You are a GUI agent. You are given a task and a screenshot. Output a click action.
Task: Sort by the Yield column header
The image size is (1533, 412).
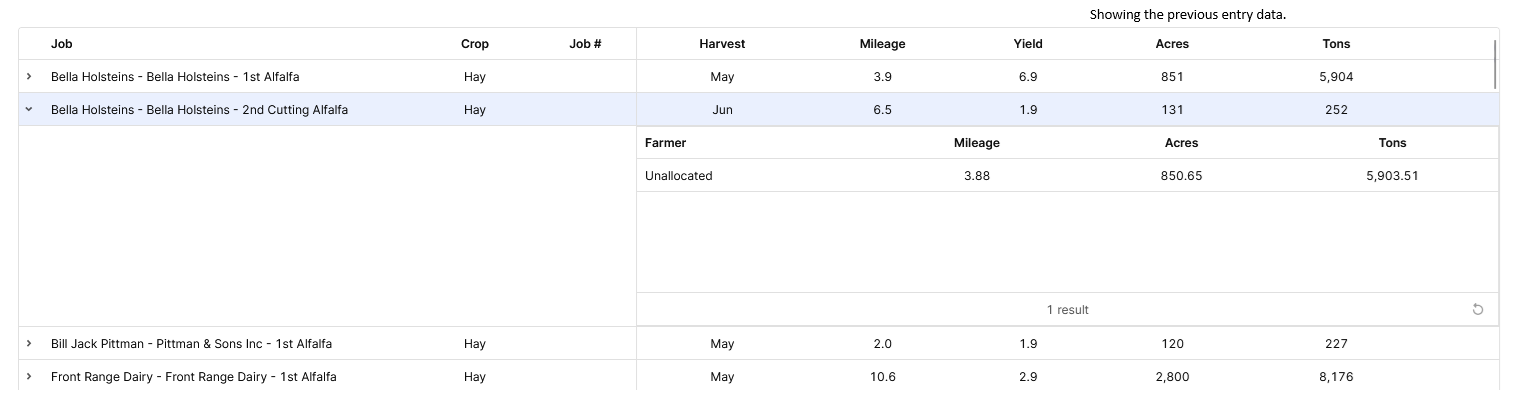tap(1028, 44)
